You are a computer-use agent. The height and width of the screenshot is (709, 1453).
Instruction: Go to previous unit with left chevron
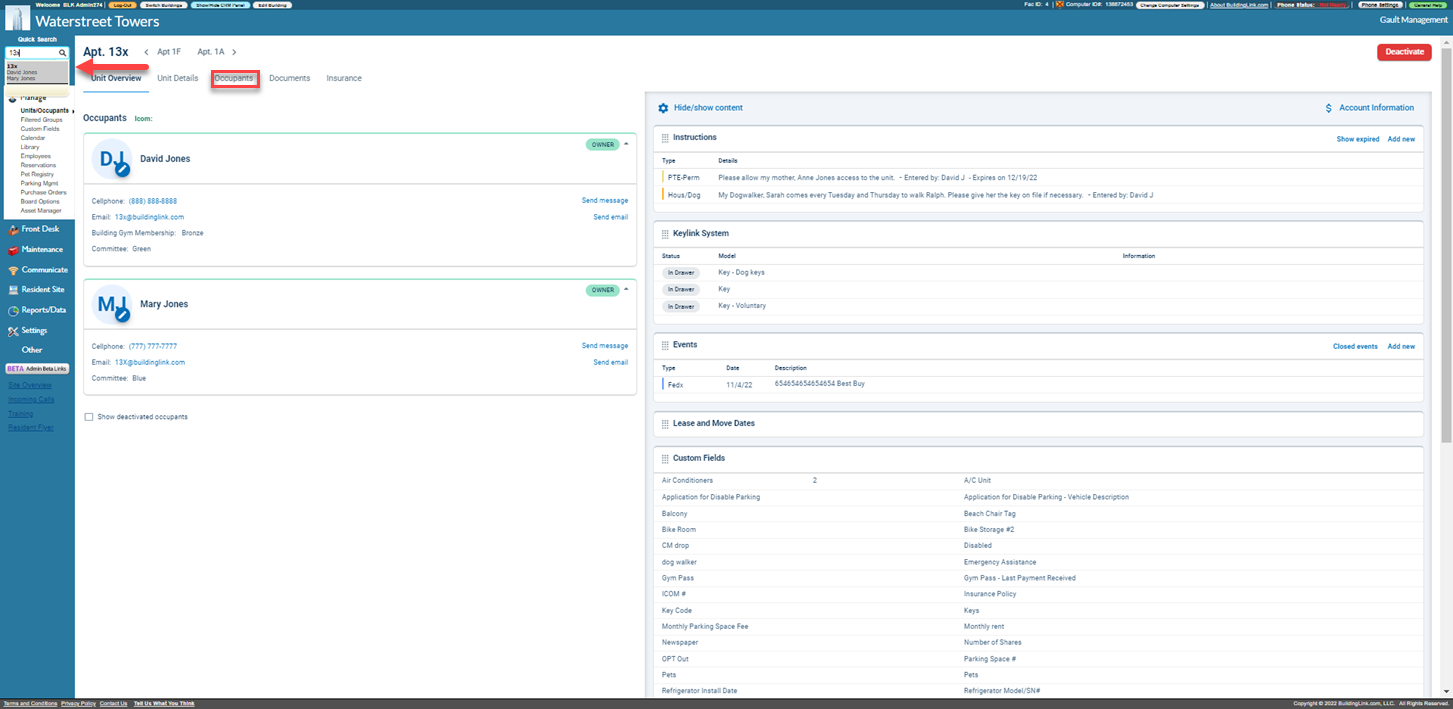[x=146, y=52]
